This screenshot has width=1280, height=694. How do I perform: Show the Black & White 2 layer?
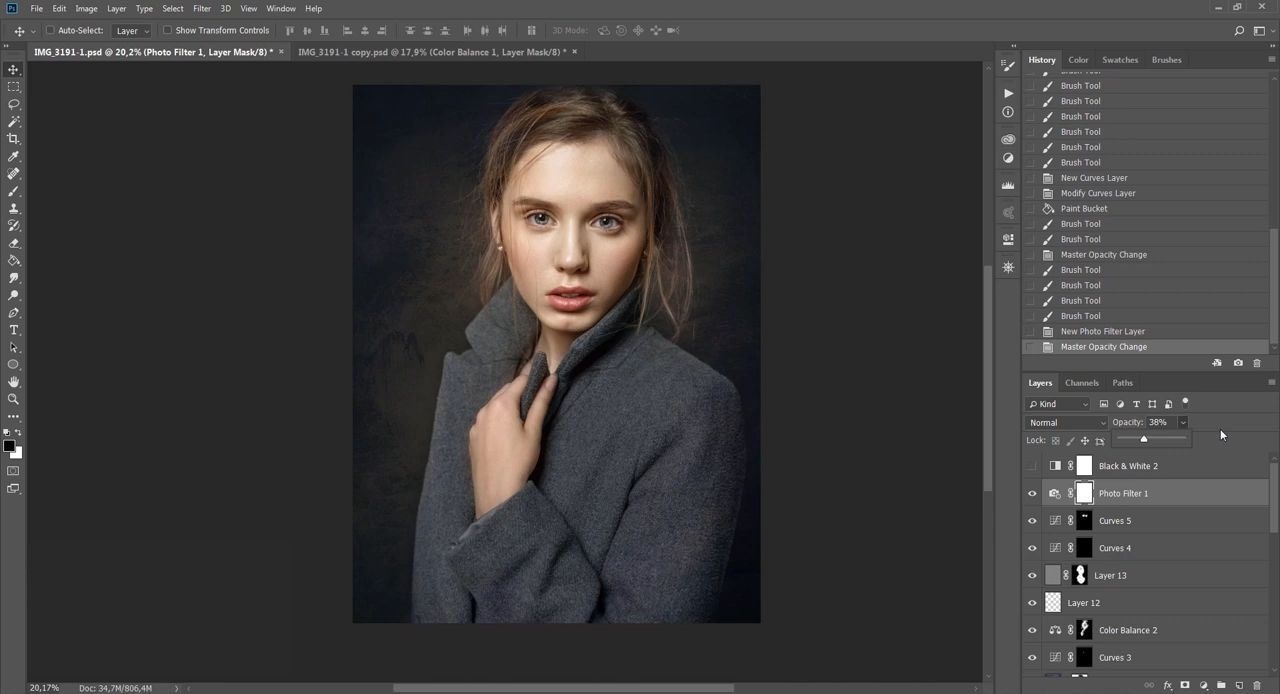click(1032, 466)
